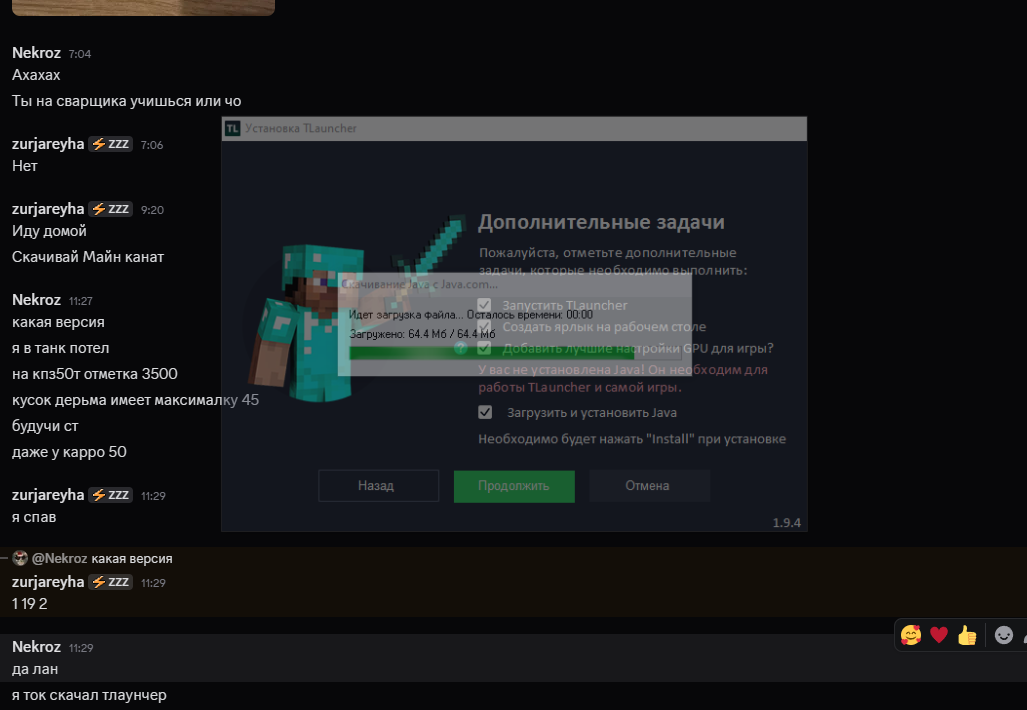Image resolution: width=1027 pixels, height=710 pixels.
Task: React with the smiling hearts emoji
Action: pos(910,635)
